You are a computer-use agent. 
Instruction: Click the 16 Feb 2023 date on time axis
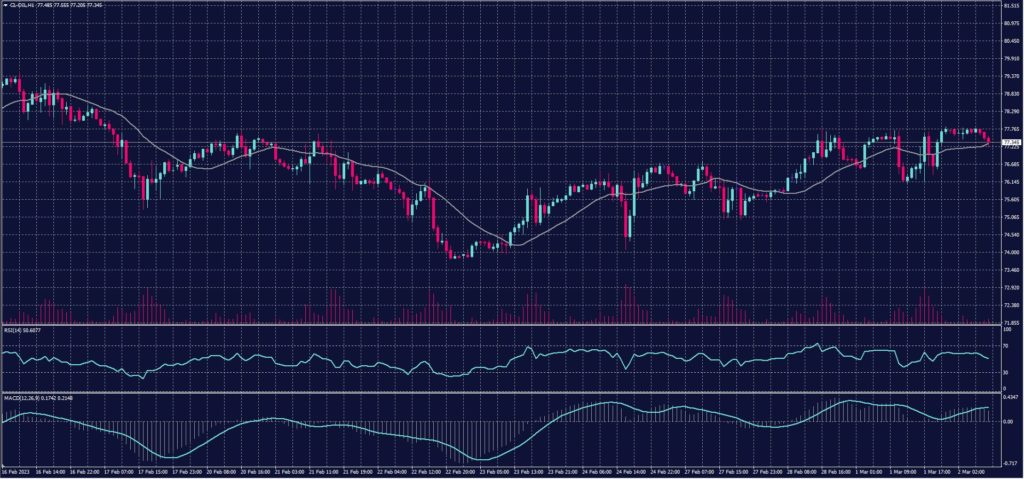coord(14,473)
